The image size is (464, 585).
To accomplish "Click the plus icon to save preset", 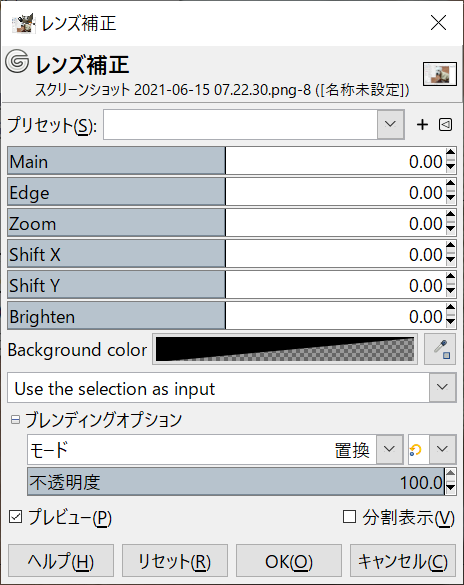I will point(422,125).
